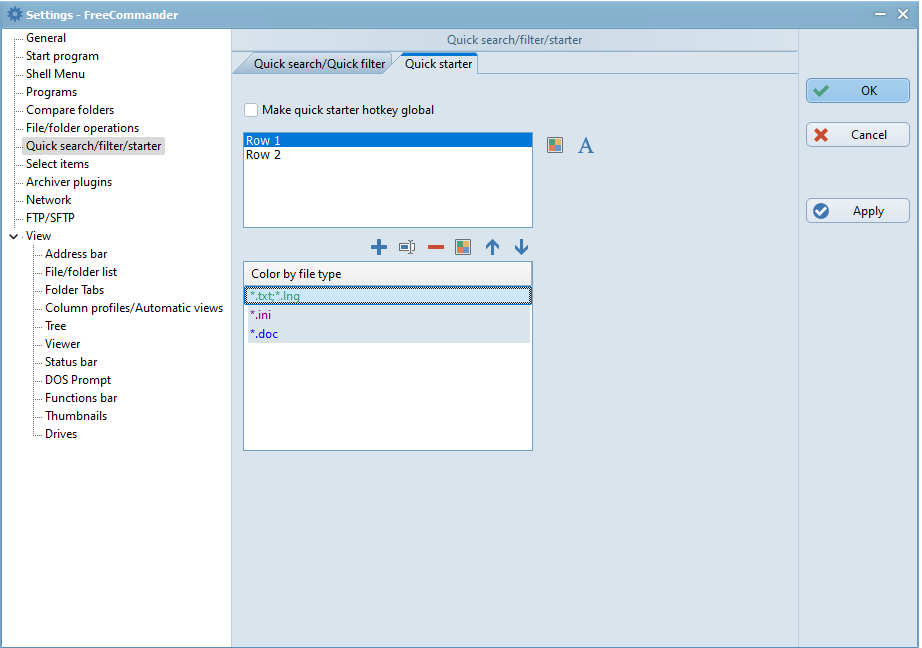922x648 pixels.
Task: Move item up with the up arrow
Action: point(492,247)
